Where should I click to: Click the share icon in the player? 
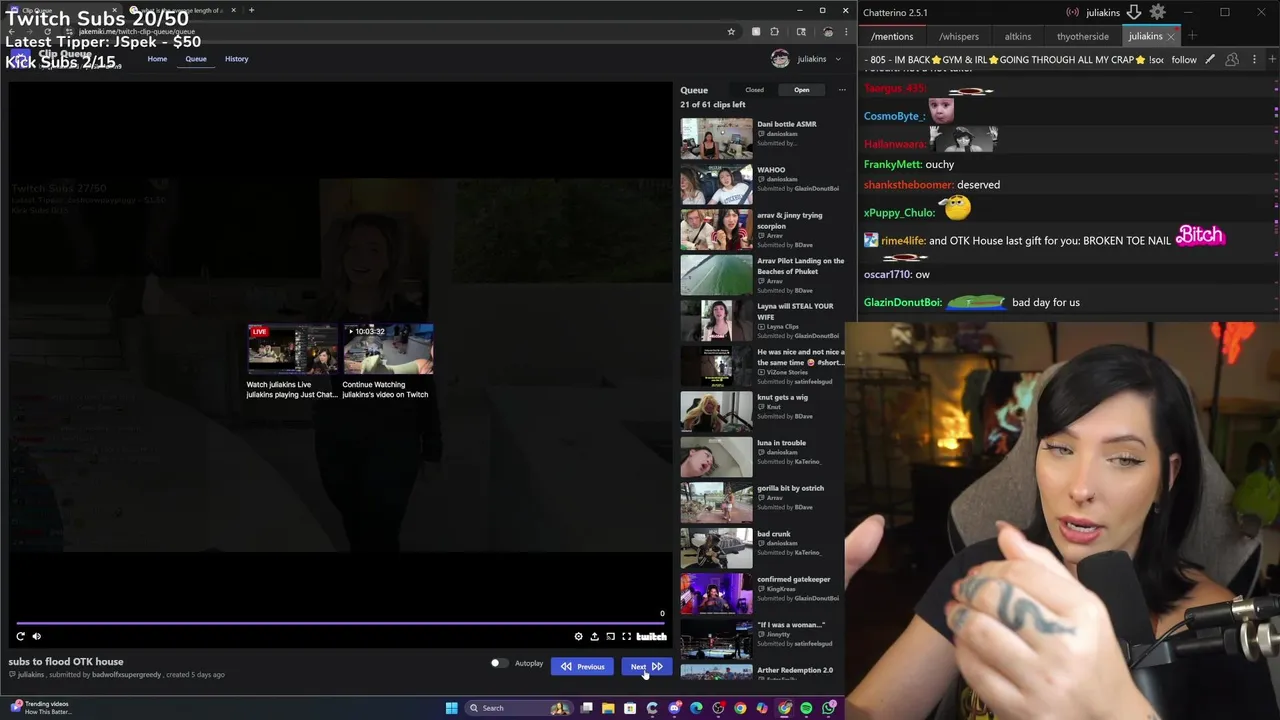(x=594, y=636)
